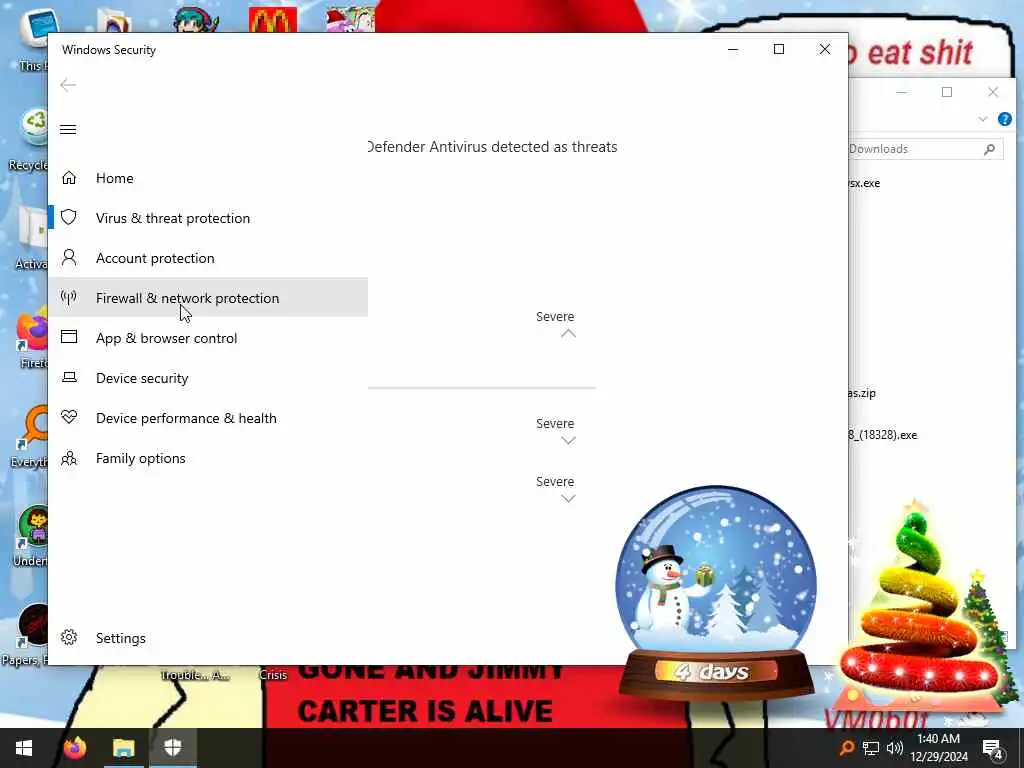Viewport: 1024px width, 768px height.
Task: Select the McDonald's desktop icon
Action: [273, 20]
